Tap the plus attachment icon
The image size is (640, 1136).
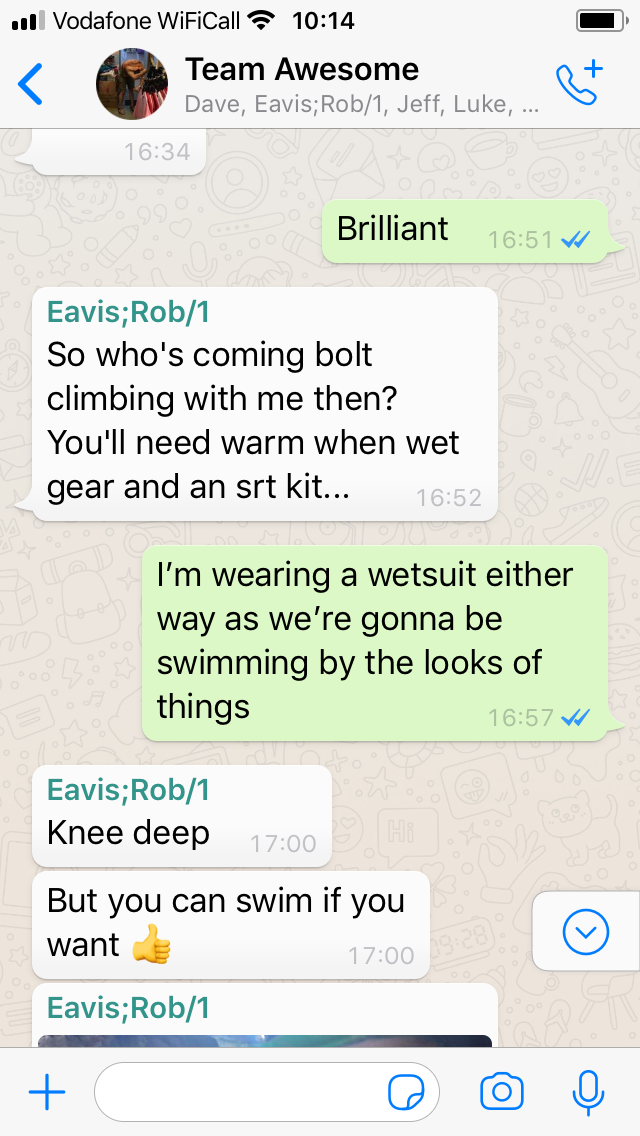point(47,1092)
